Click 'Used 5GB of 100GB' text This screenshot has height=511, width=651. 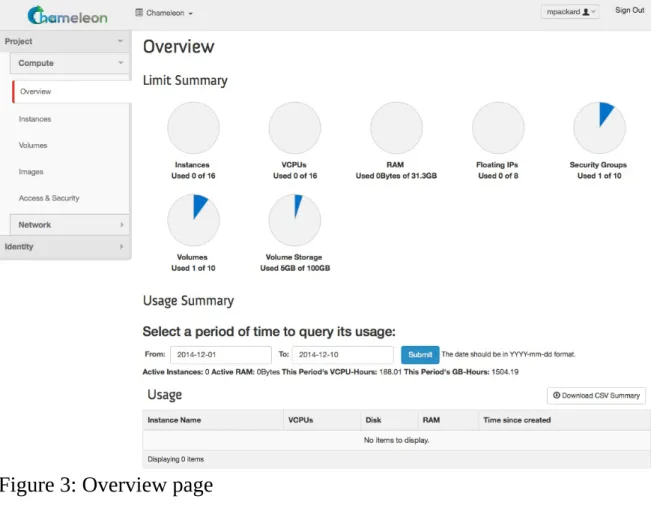[295, 268]
